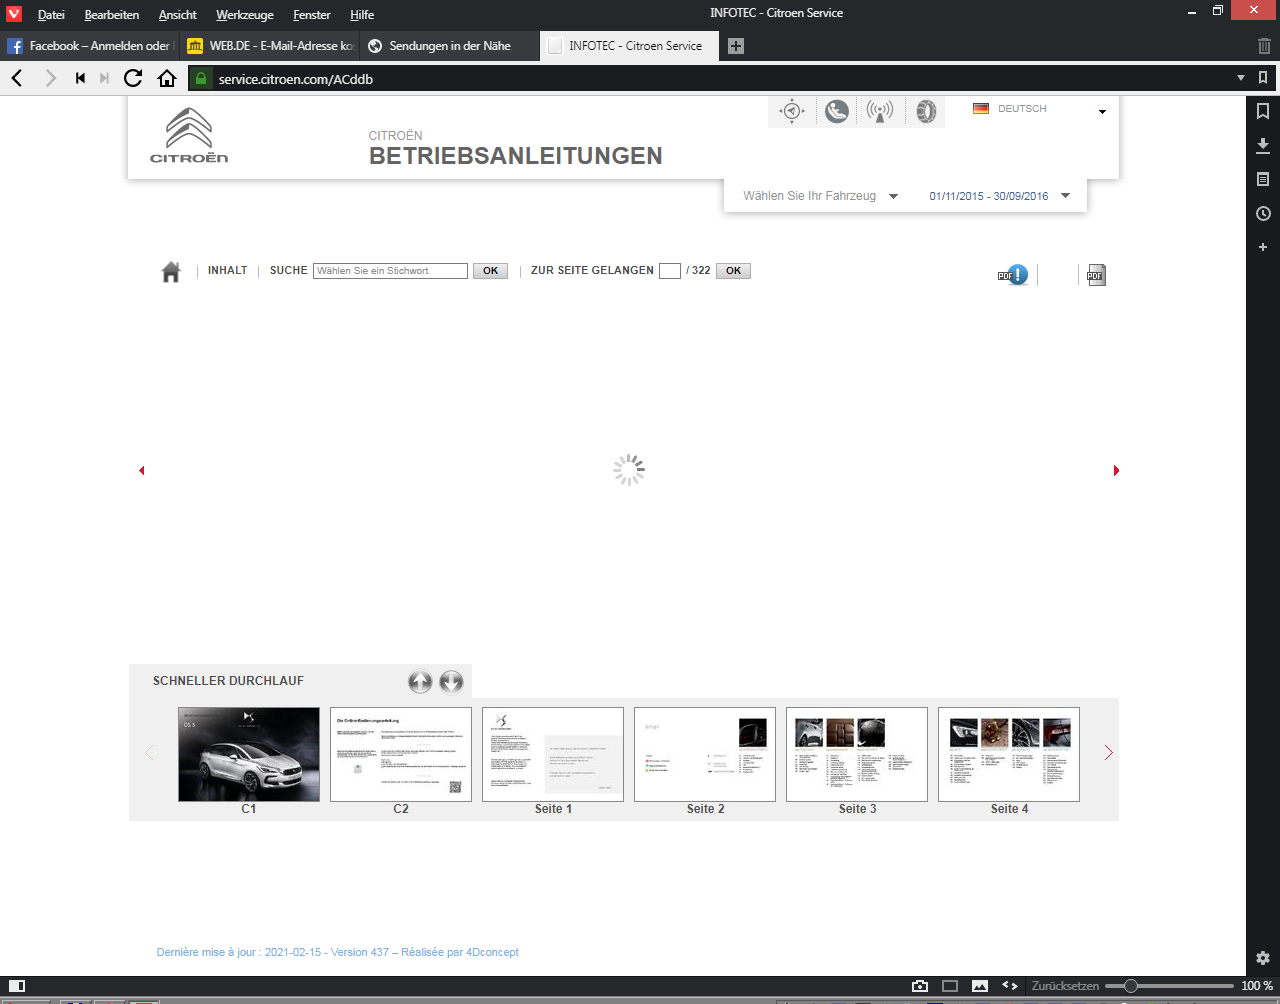Click the address bar URL field
Screen dimensions: 1280x1004
coord(720,79)
